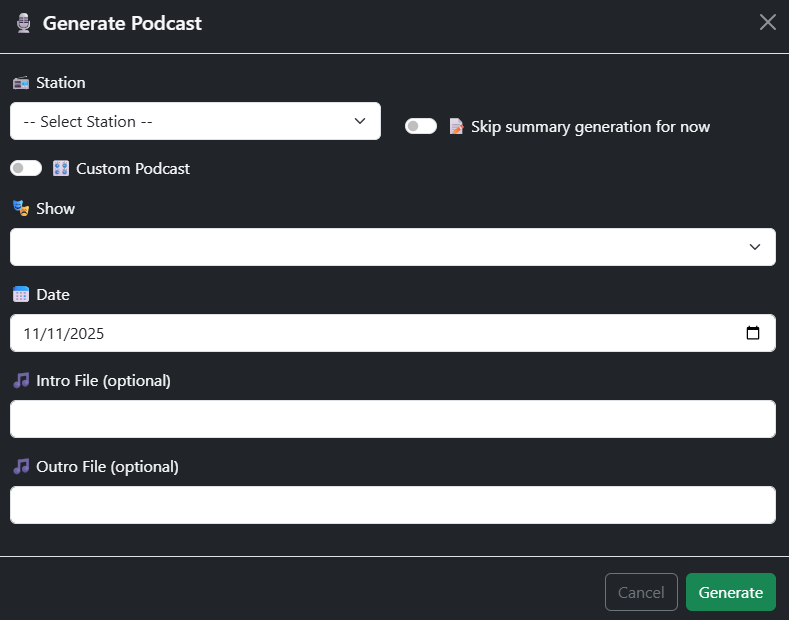Screen dimensions: 789x620
Task: Close the Generate Podcast dialog with X
Action: pos(767,23)
